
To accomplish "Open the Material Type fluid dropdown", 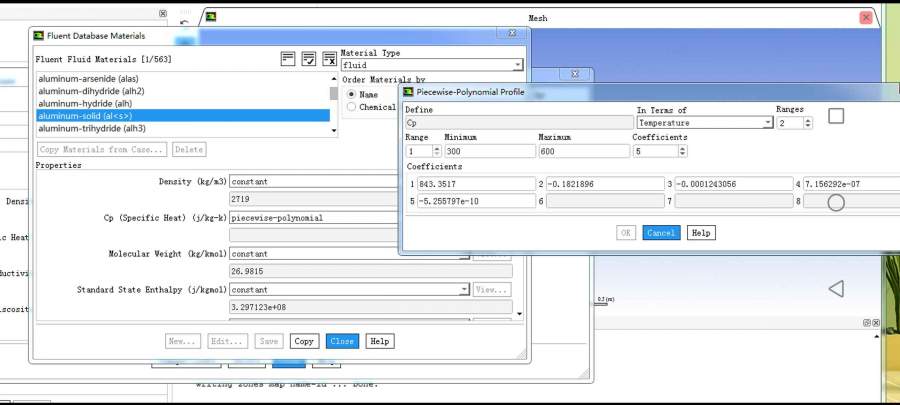I will (x=517, y=65).
